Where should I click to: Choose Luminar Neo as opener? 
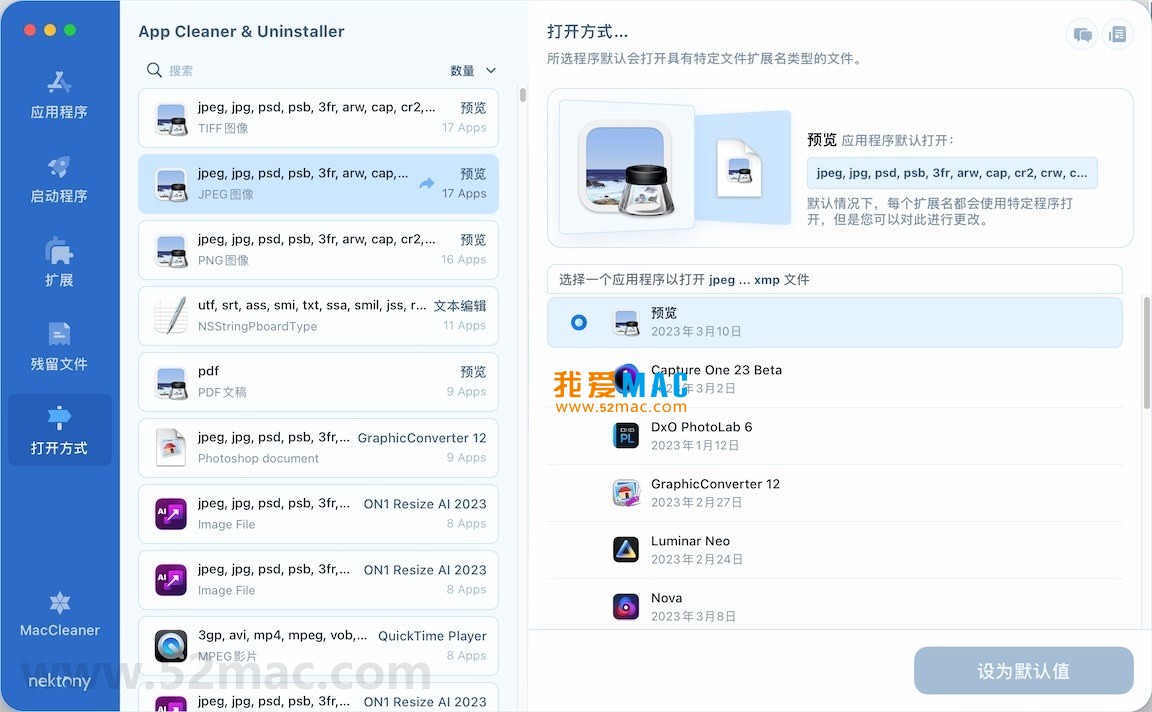point(835,550)
